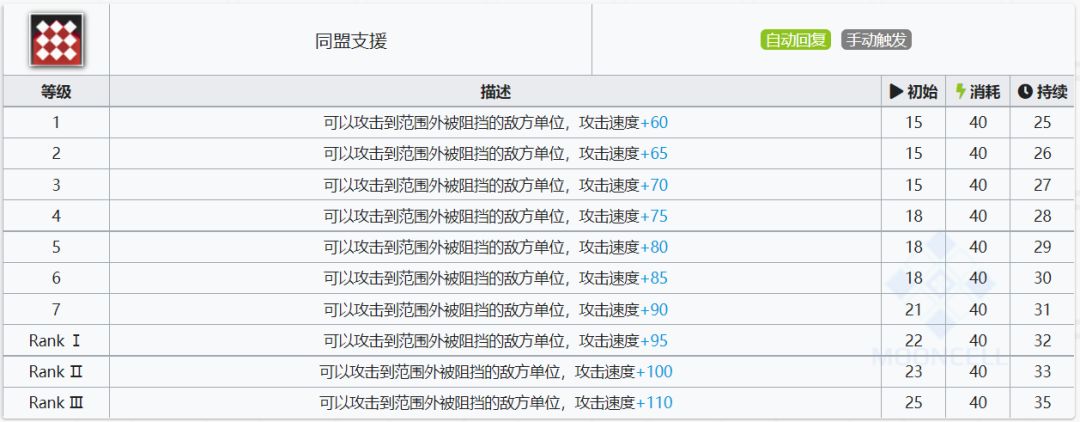Click the 描述 column header
Screen dimensions: 1080x422
point(495,92)
